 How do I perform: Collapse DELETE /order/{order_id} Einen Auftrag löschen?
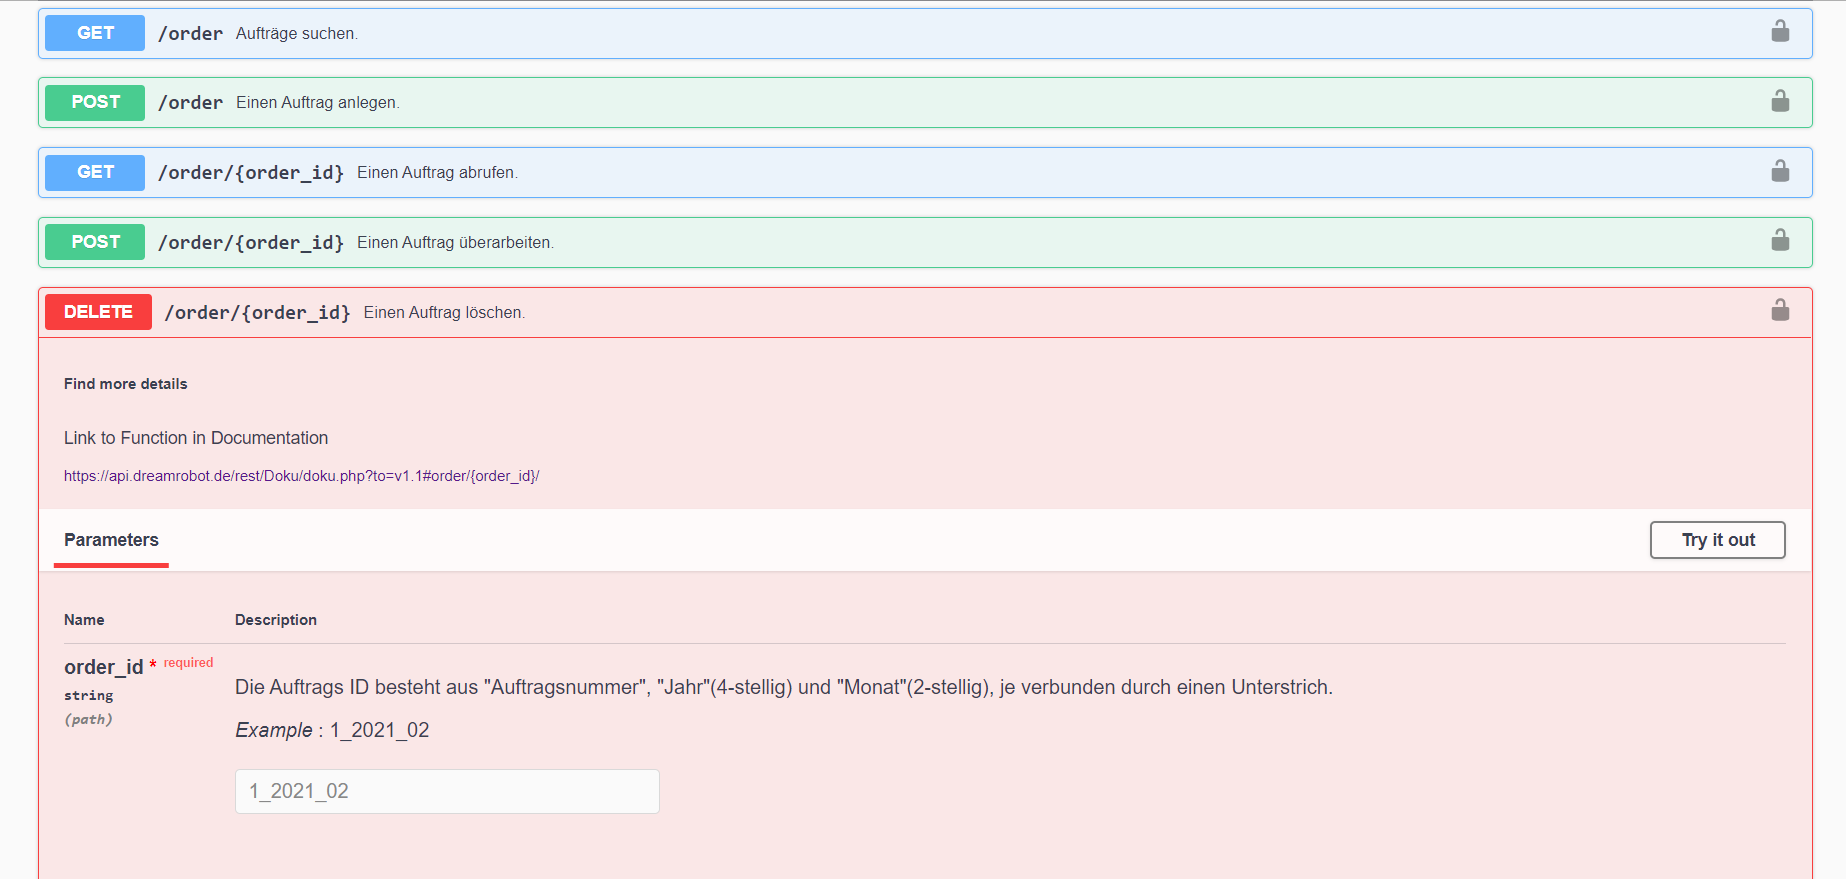tap(925, 312)
